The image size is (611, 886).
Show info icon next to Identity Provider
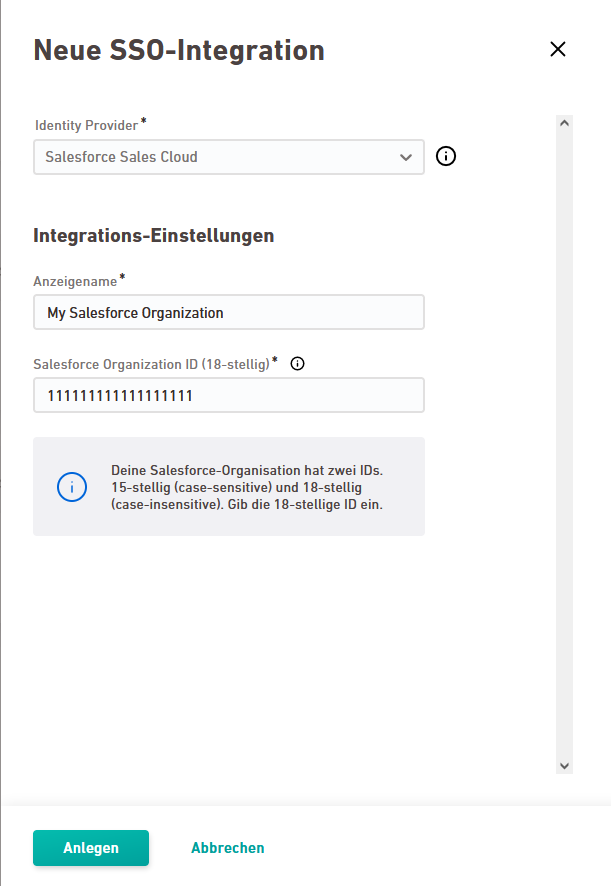[446, 156]
